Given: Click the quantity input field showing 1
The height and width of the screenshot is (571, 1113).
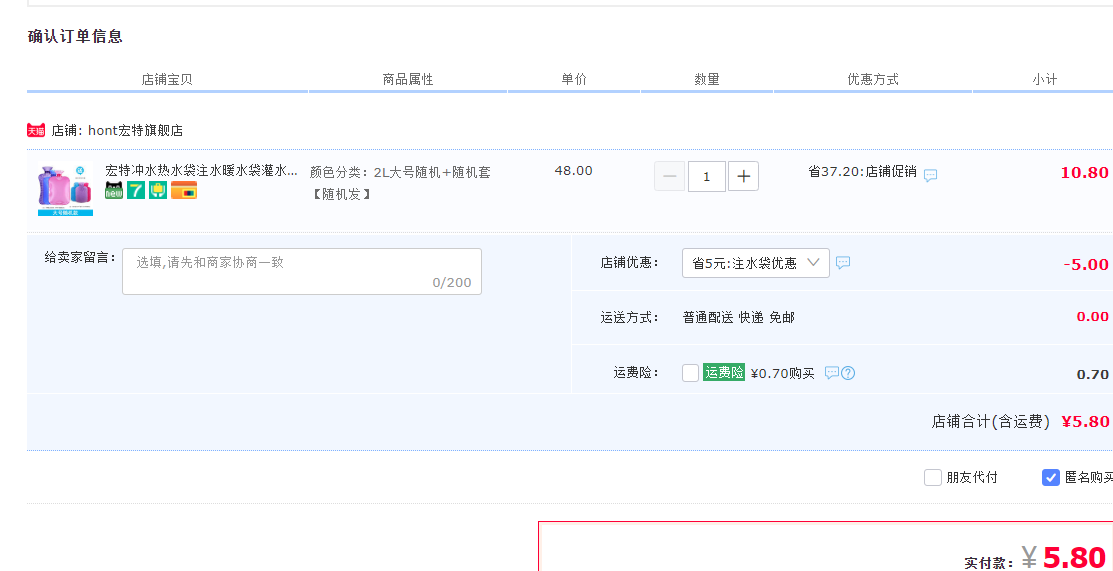Looking at the screenshot, I should click(706, 176).
